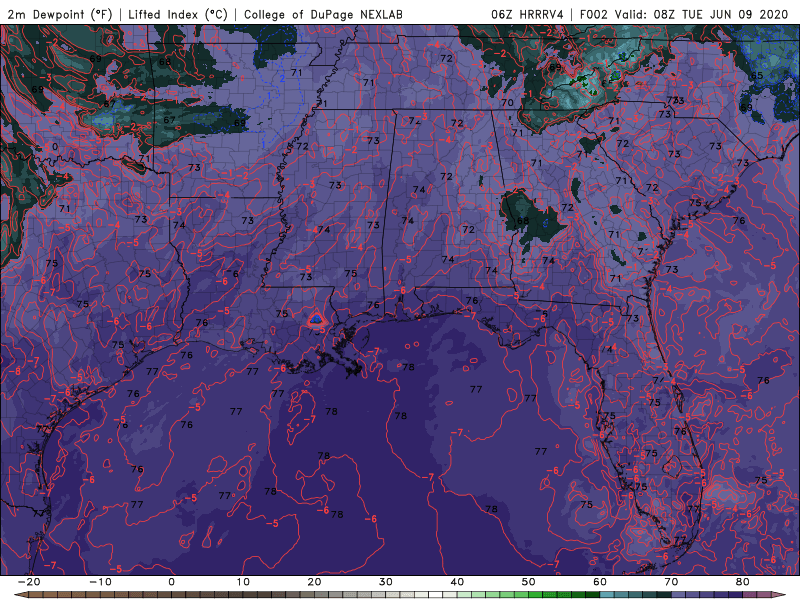
Task: Click the '20' color scale label
Action: tap(314, 582)
